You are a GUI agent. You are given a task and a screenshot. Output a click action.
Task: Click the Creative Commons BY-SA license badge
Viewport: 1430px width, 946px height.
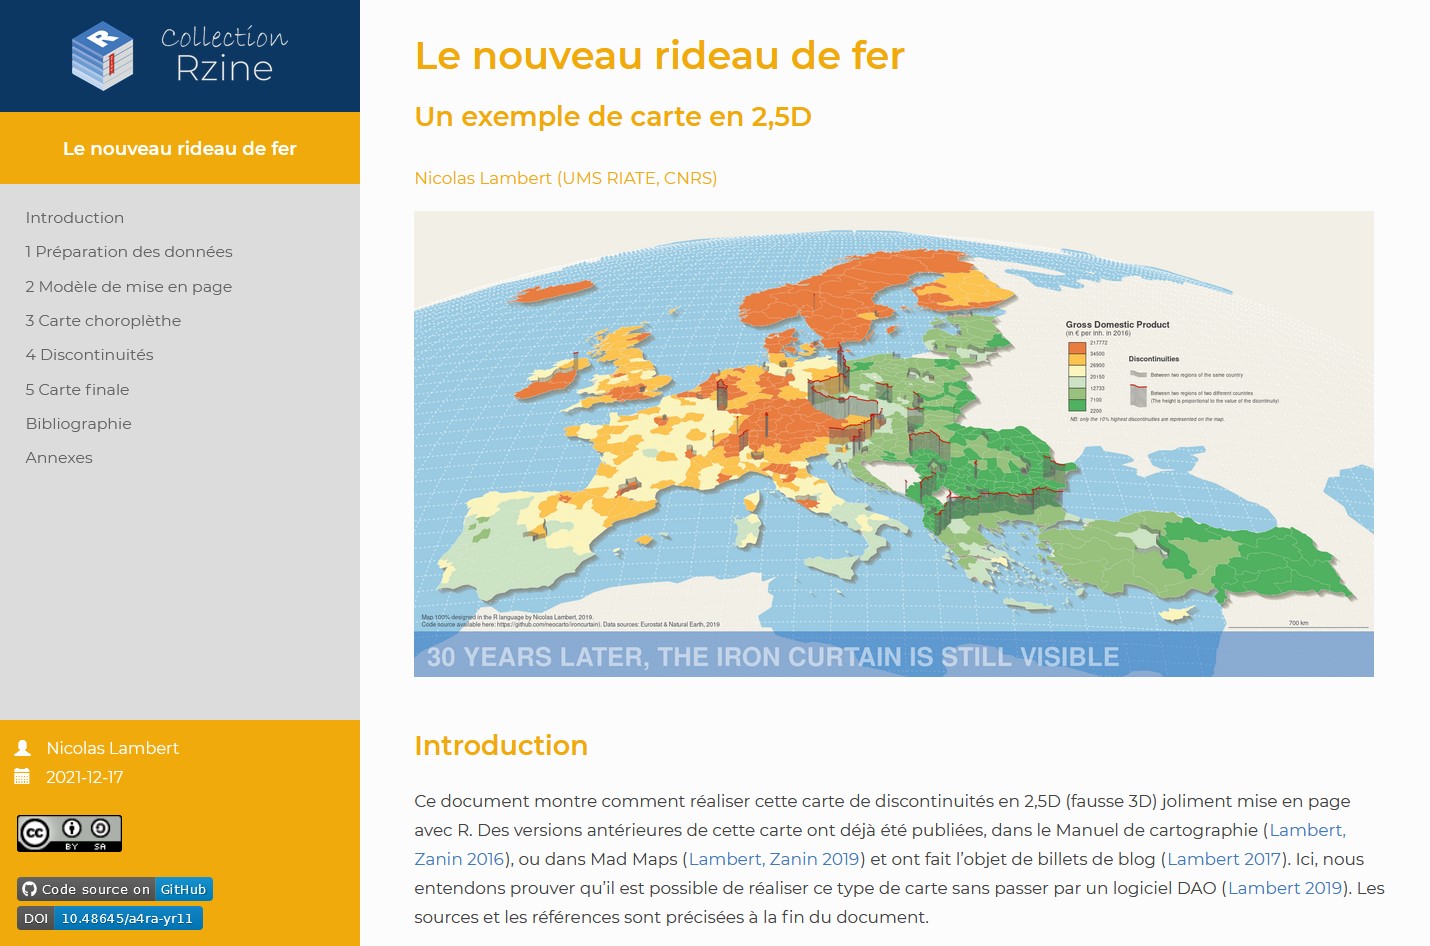[69, 833]
